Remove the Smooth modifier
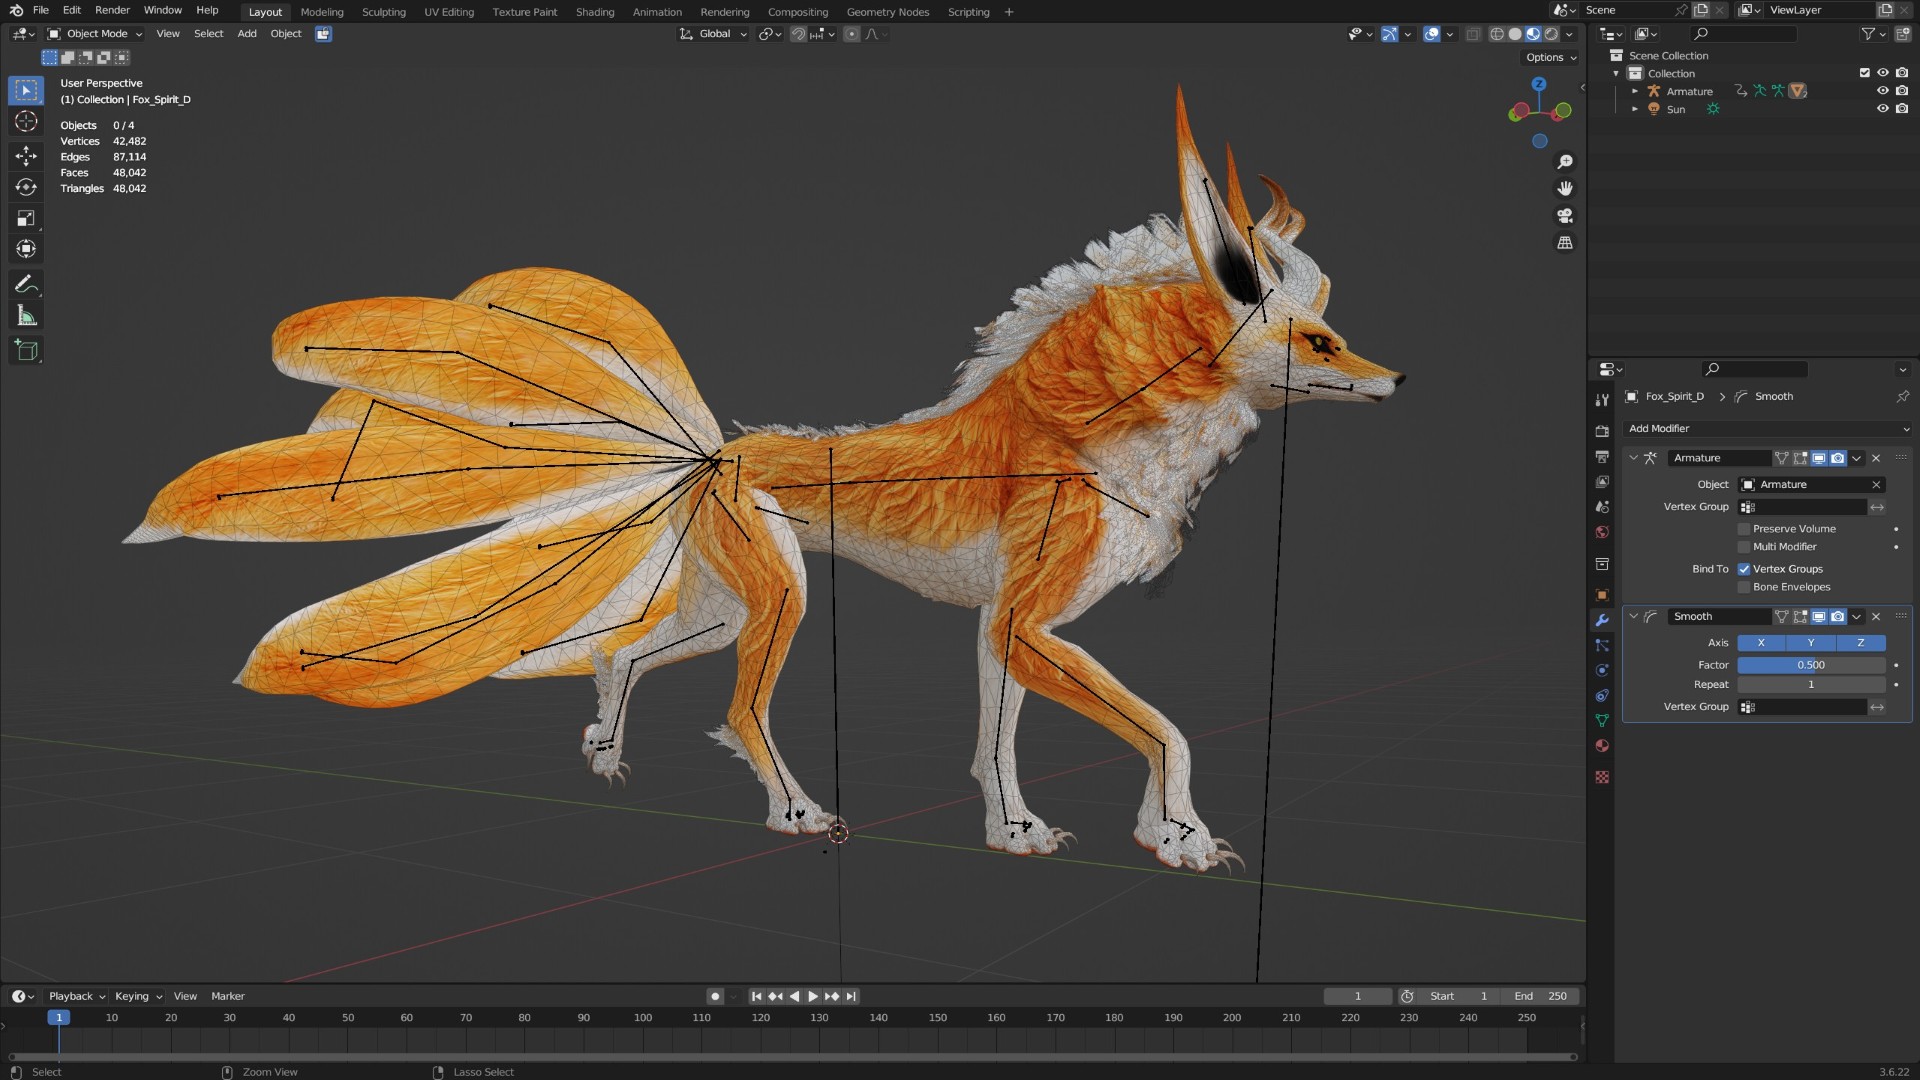 pos(1876,617)
